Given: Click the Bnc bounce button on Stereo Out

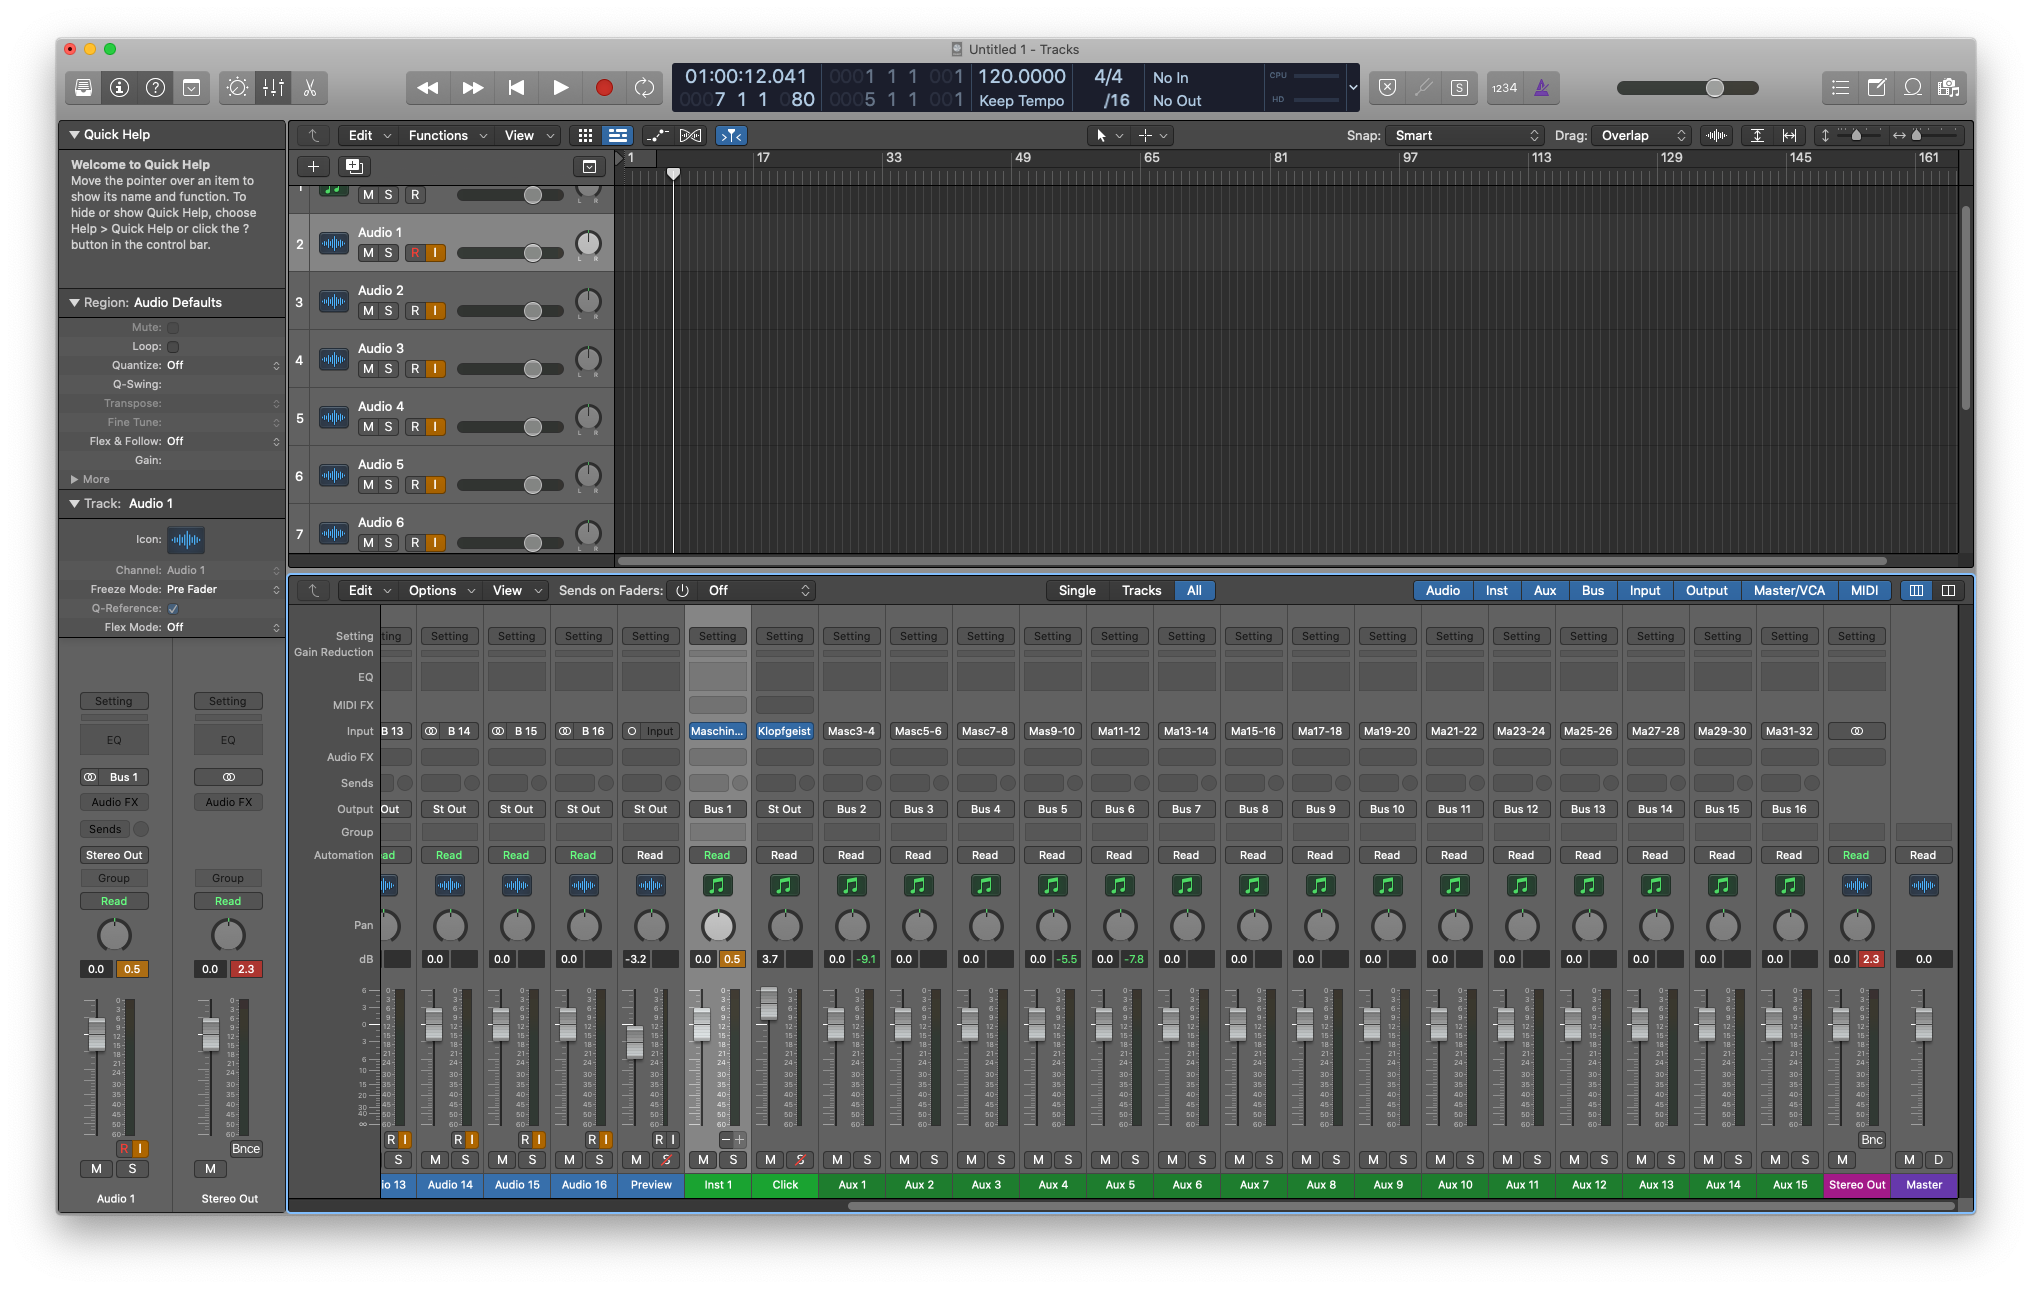Looking at the screenshot, I should tap(1871, 1140).
